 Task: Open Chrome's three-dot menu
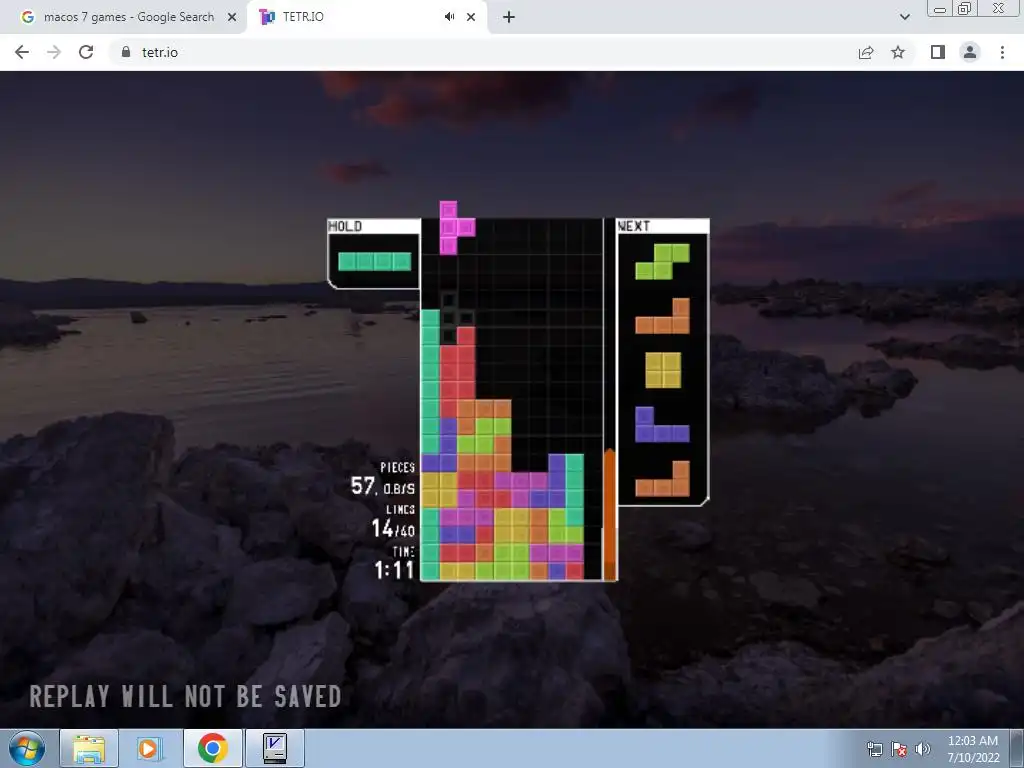pos(1002,52)
